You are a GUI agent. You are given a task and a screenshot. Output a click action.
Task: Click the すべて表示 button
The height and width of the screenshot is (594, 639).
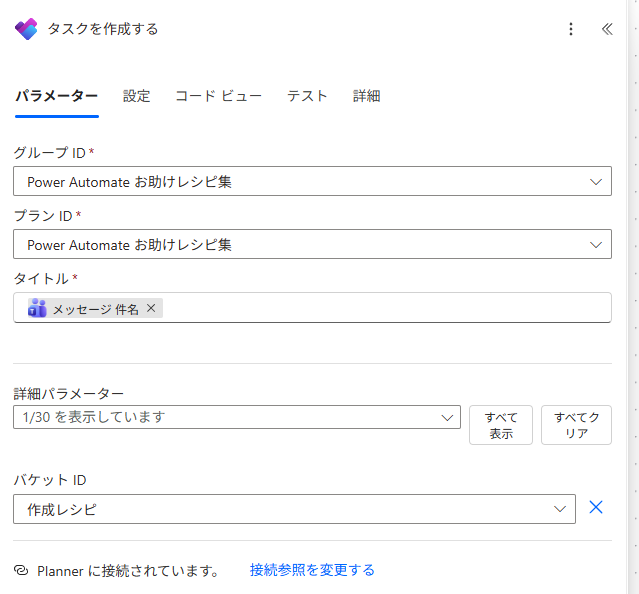[x=501, y=425]
